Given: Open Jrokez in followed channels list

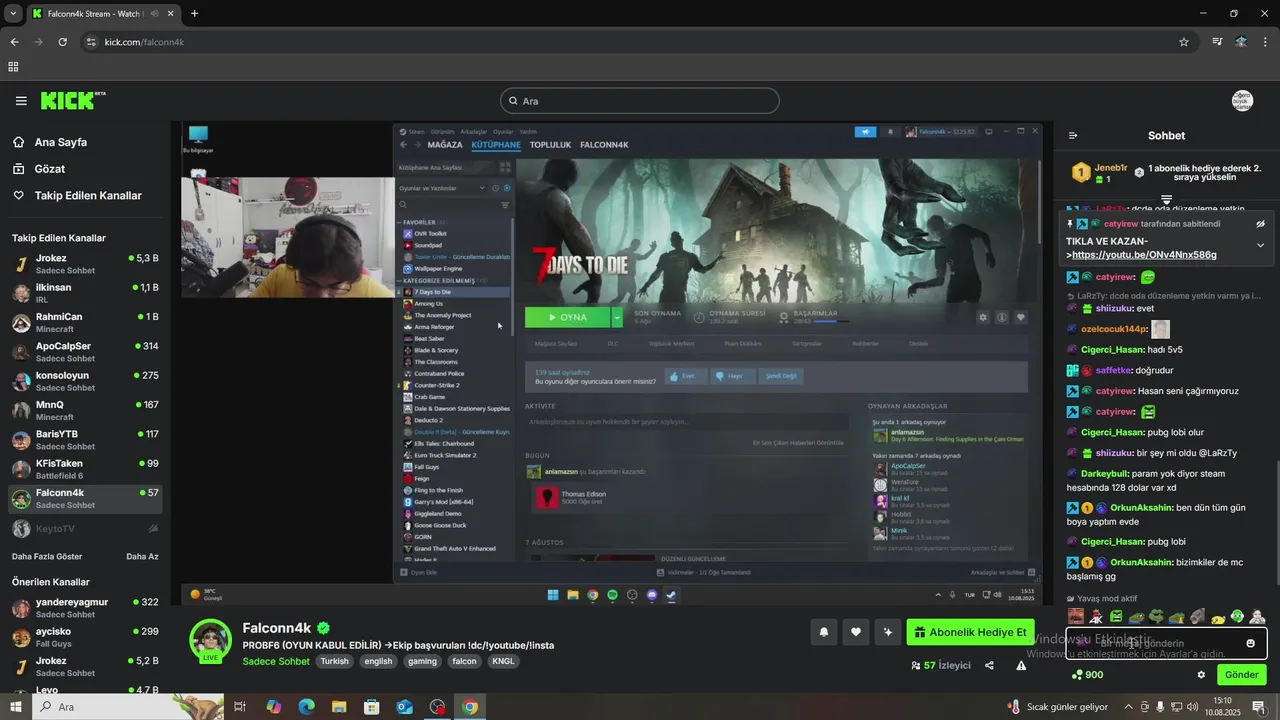Looking at the screenshot, I should click(85, 264).
